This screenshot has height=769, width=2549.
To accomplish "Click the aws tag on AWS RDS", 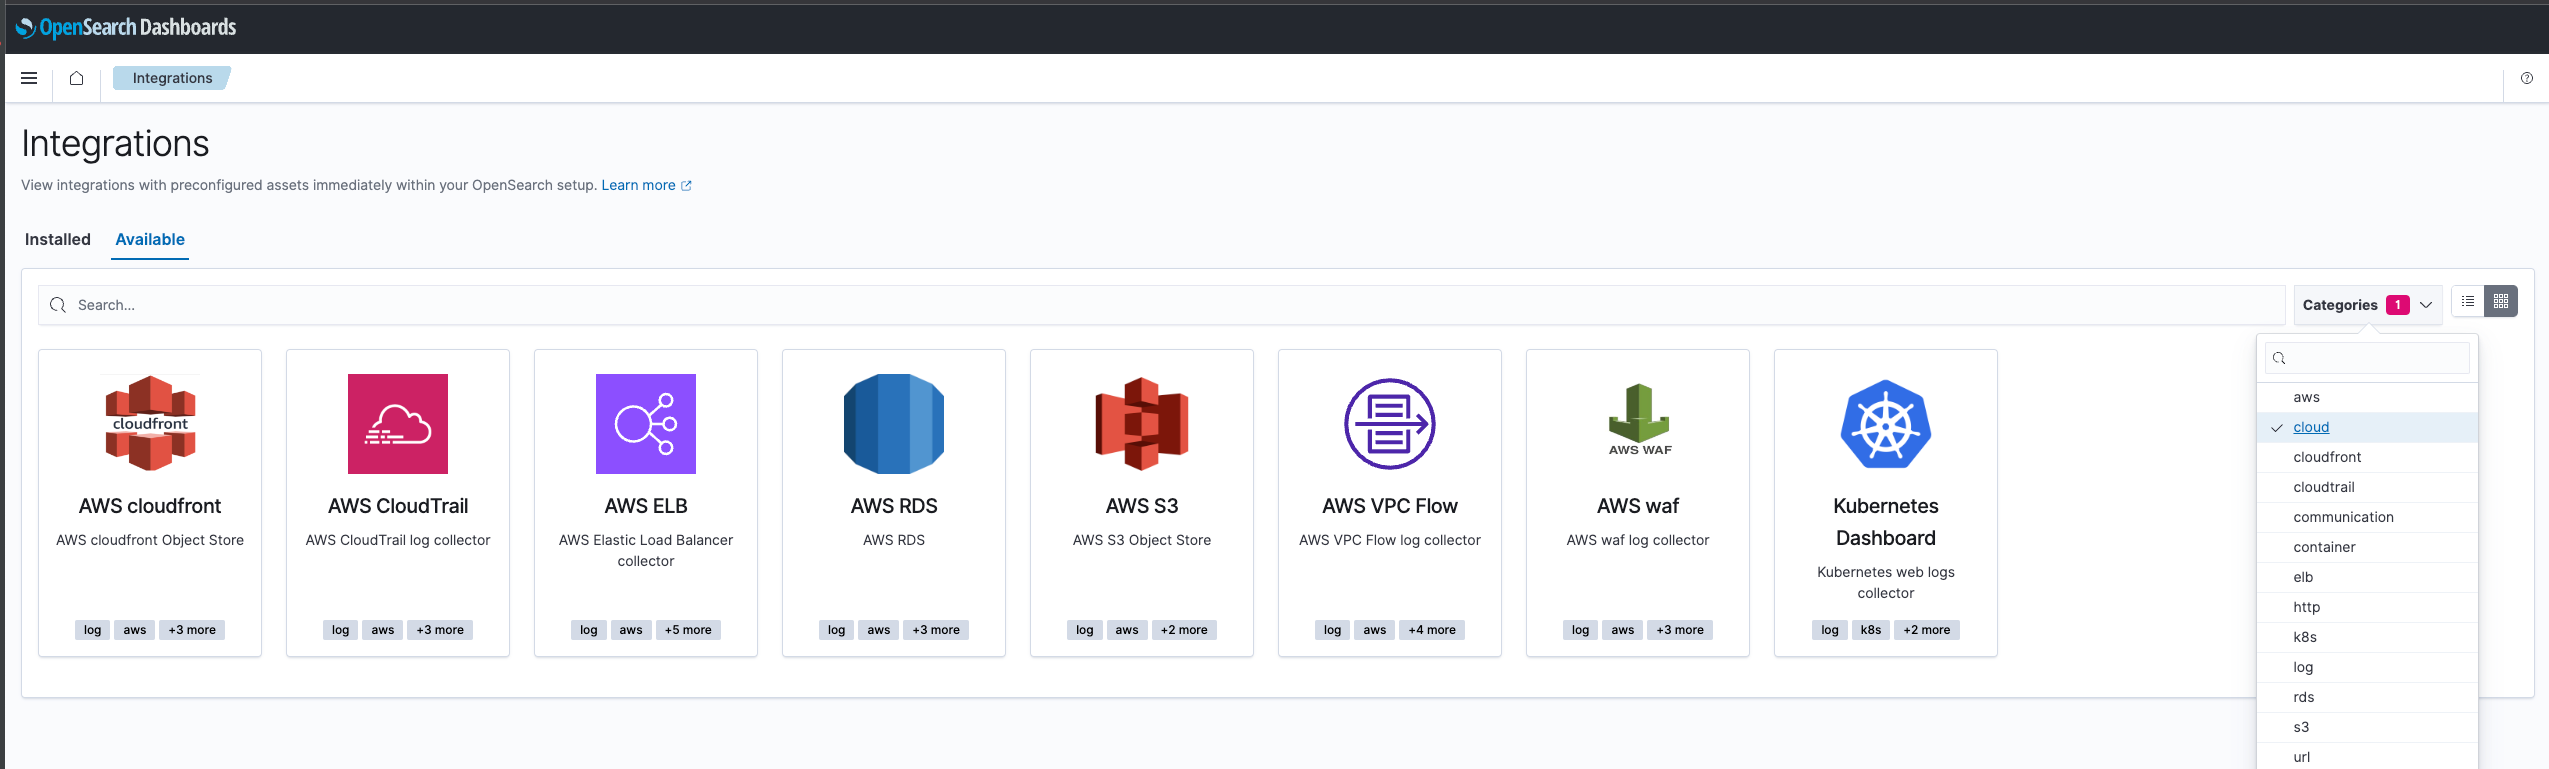I will point(879,630).
